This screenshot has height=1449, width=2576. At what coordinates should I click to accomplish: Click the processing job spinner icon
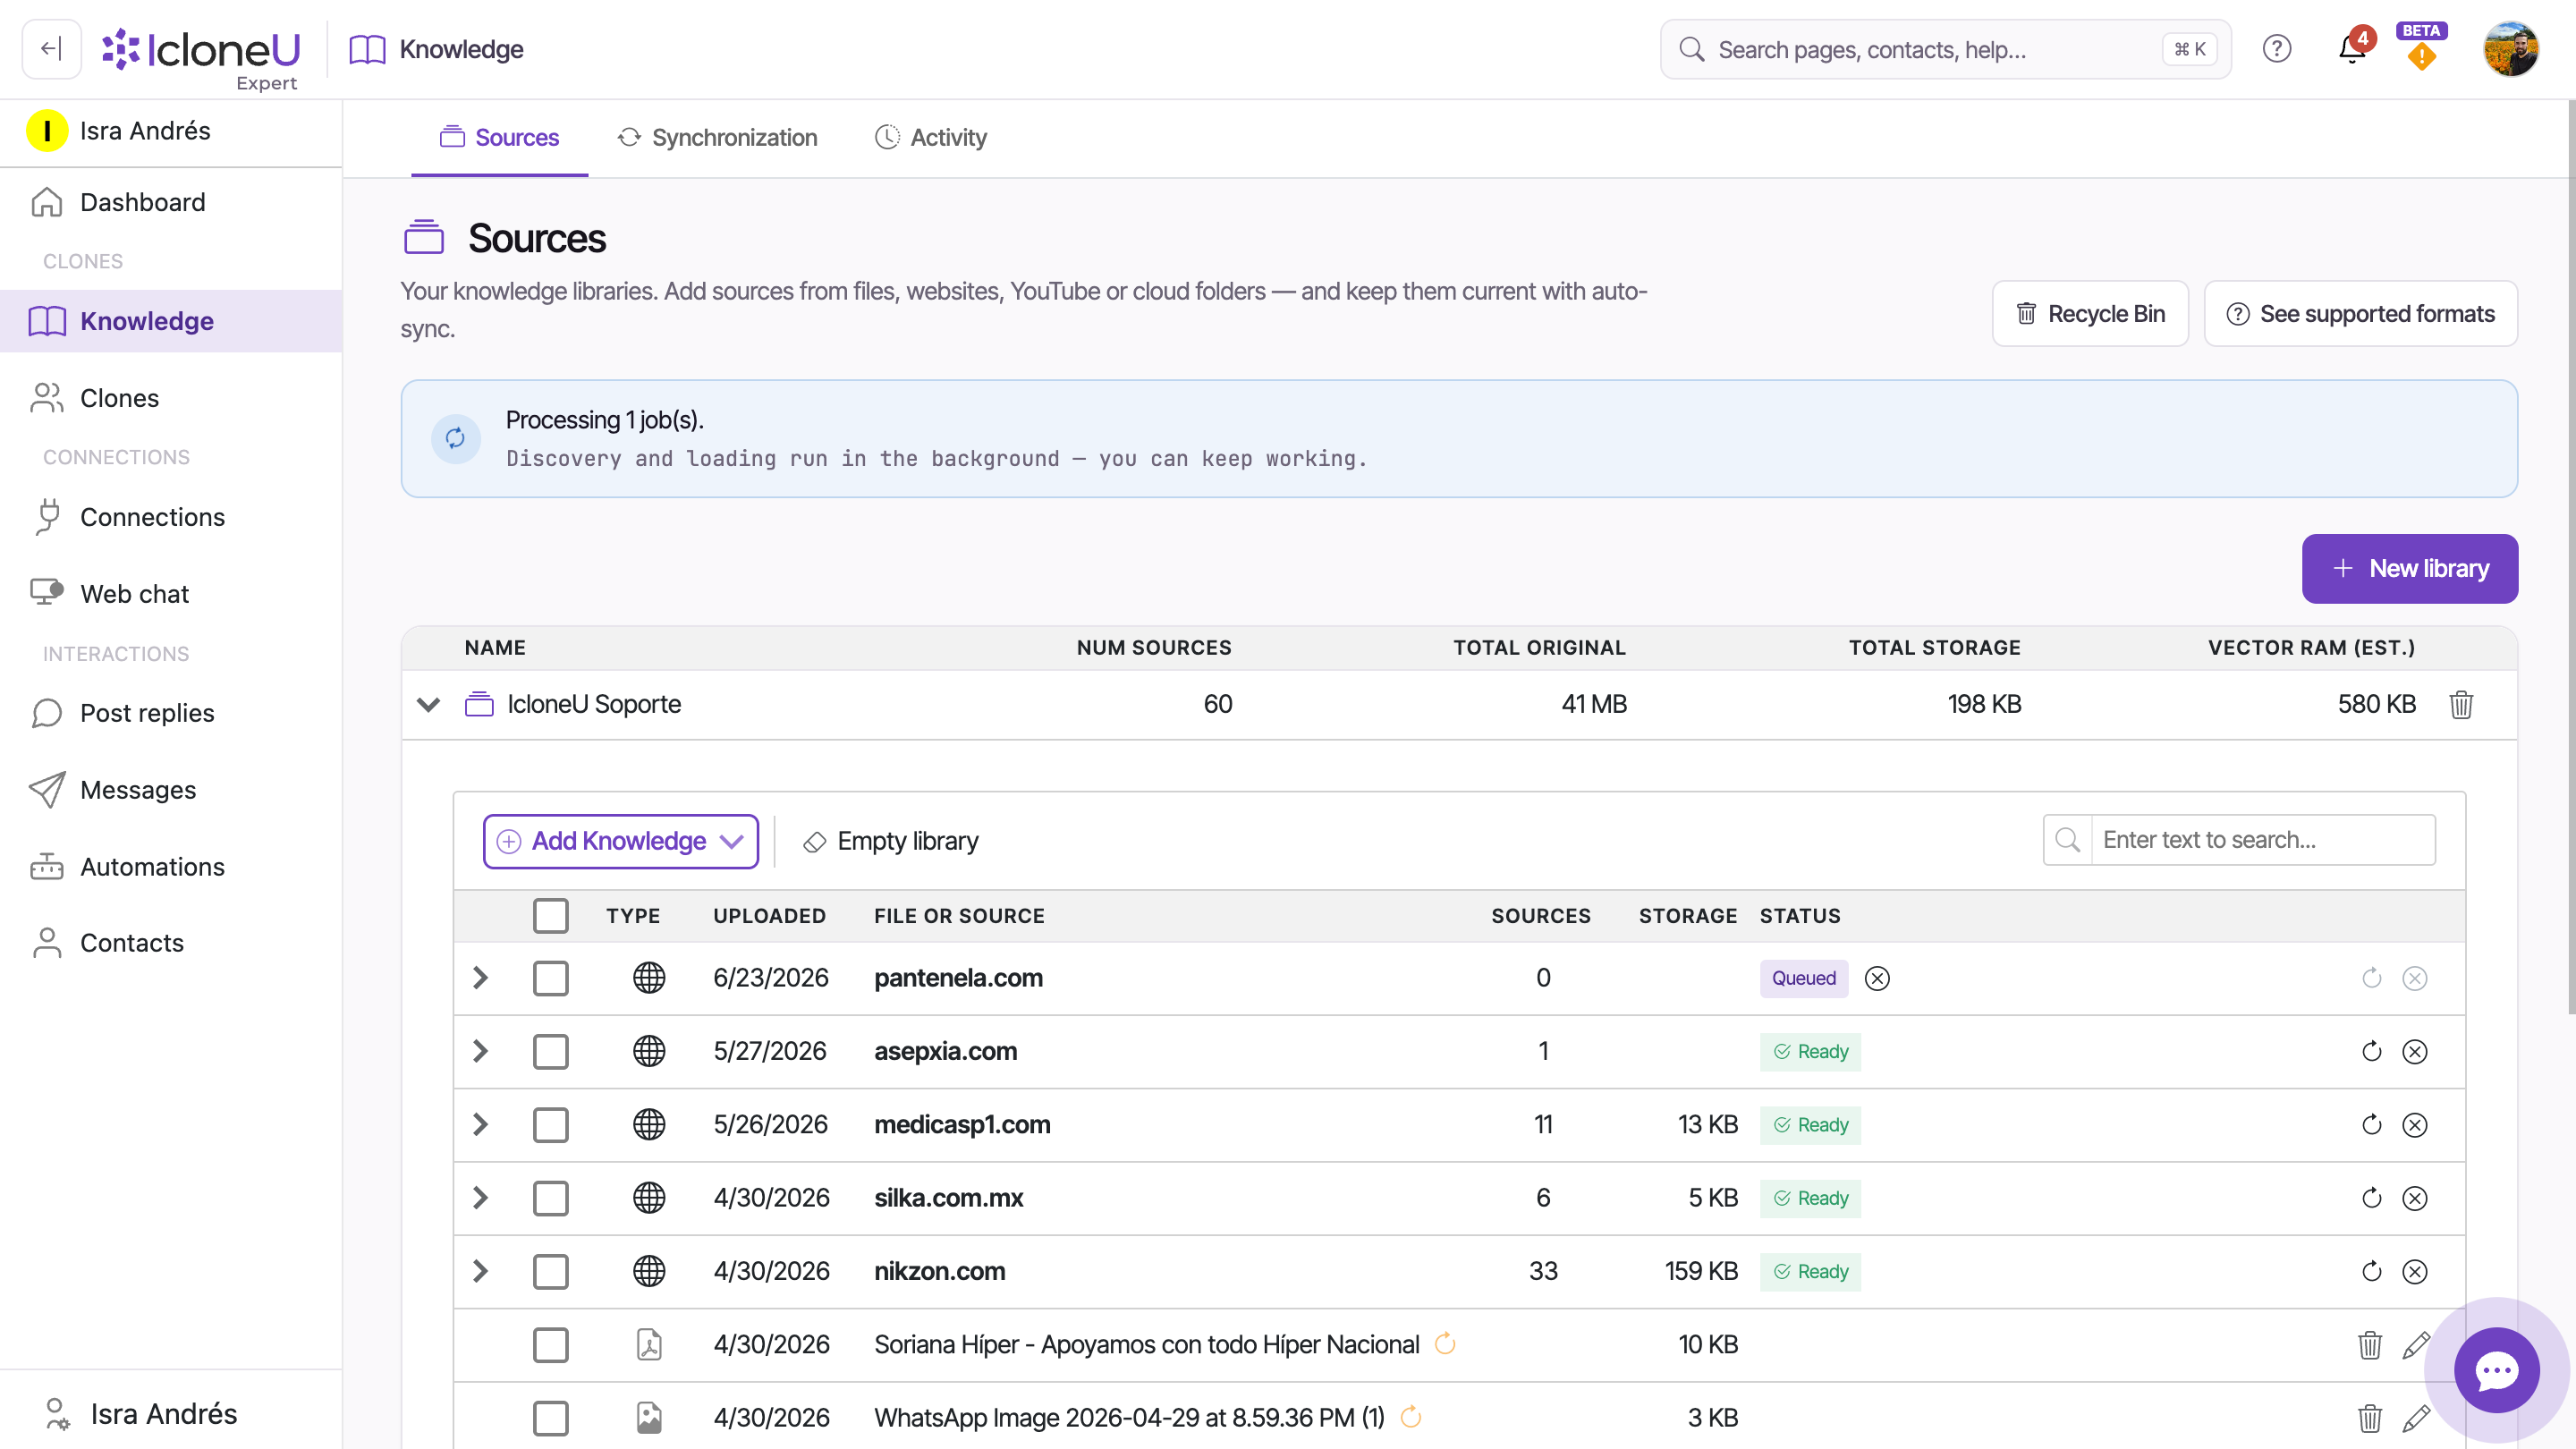(x=455, y=438)
